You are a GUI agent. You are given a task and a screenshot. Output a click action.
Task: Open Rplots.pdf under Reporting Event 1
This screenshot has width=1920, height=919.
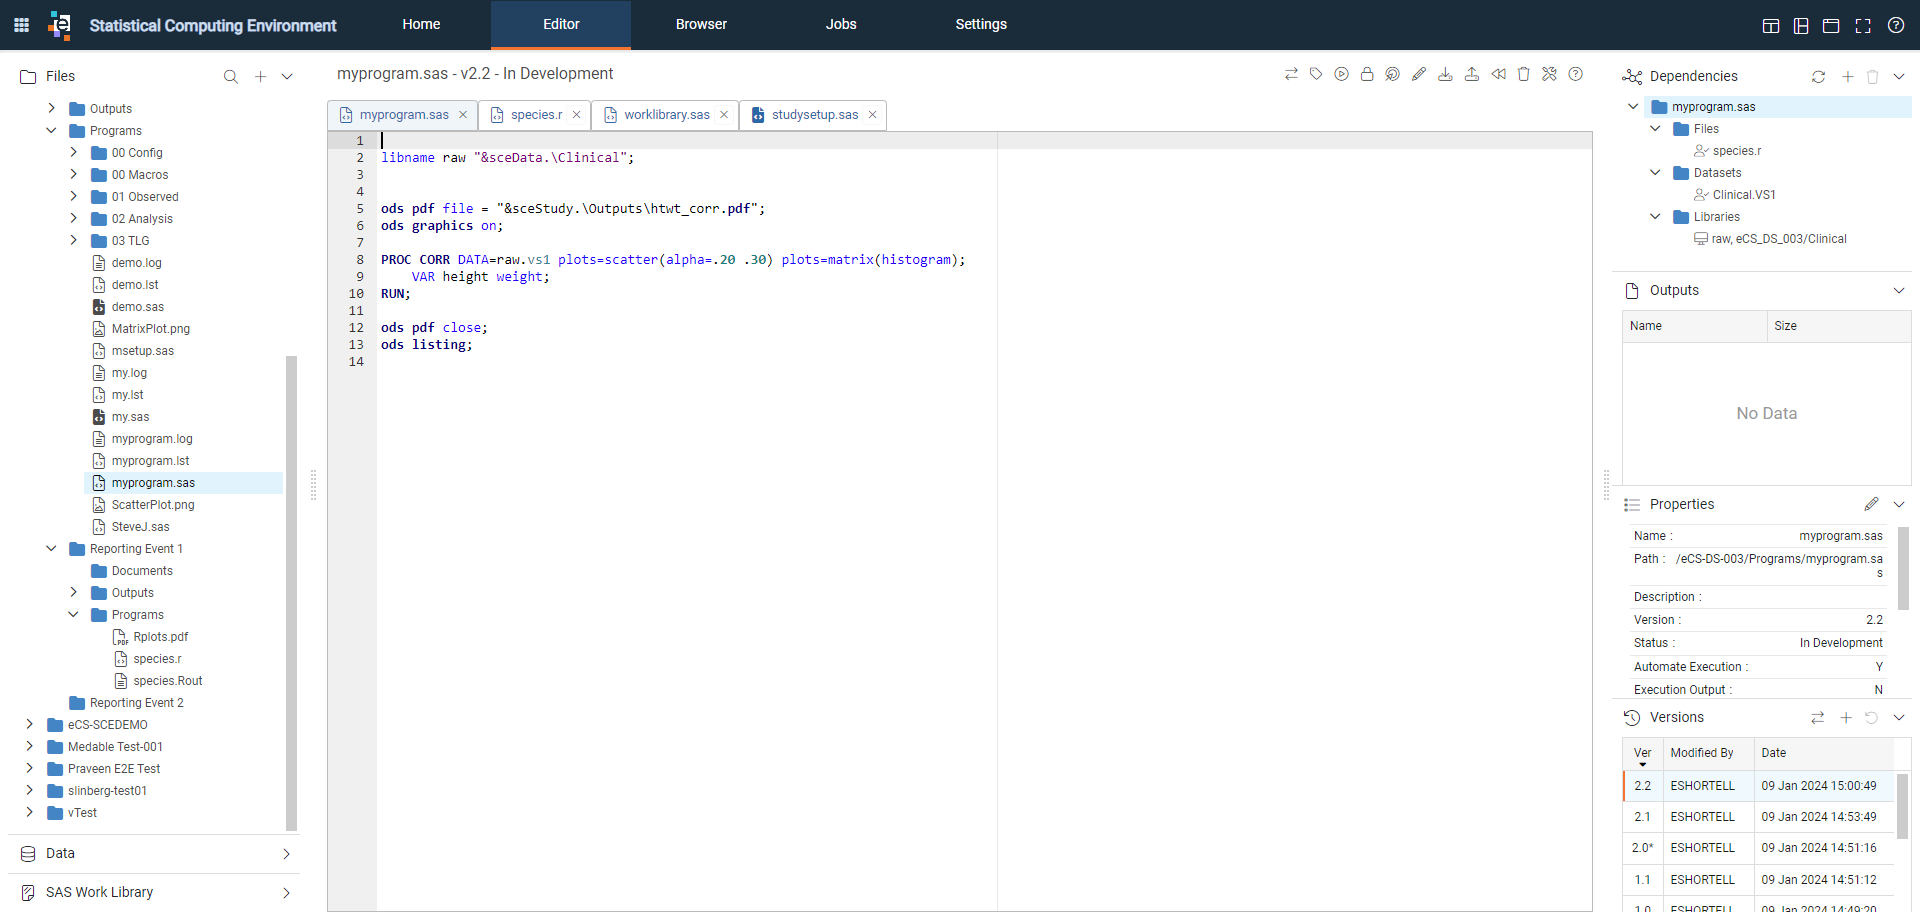coord(160,637)
